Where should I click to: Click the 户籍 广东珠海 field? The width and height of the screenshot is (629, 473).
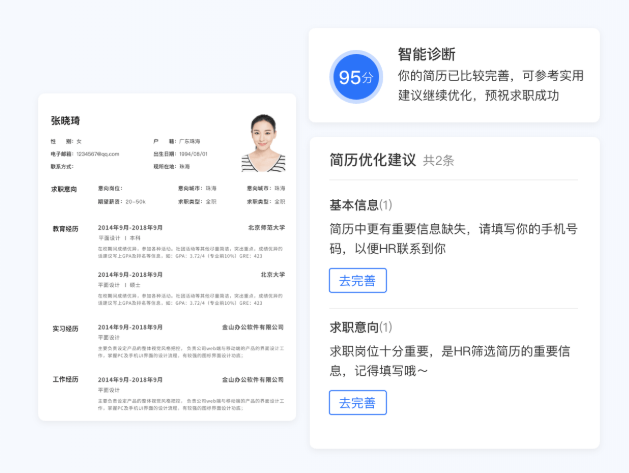(177, 141)
